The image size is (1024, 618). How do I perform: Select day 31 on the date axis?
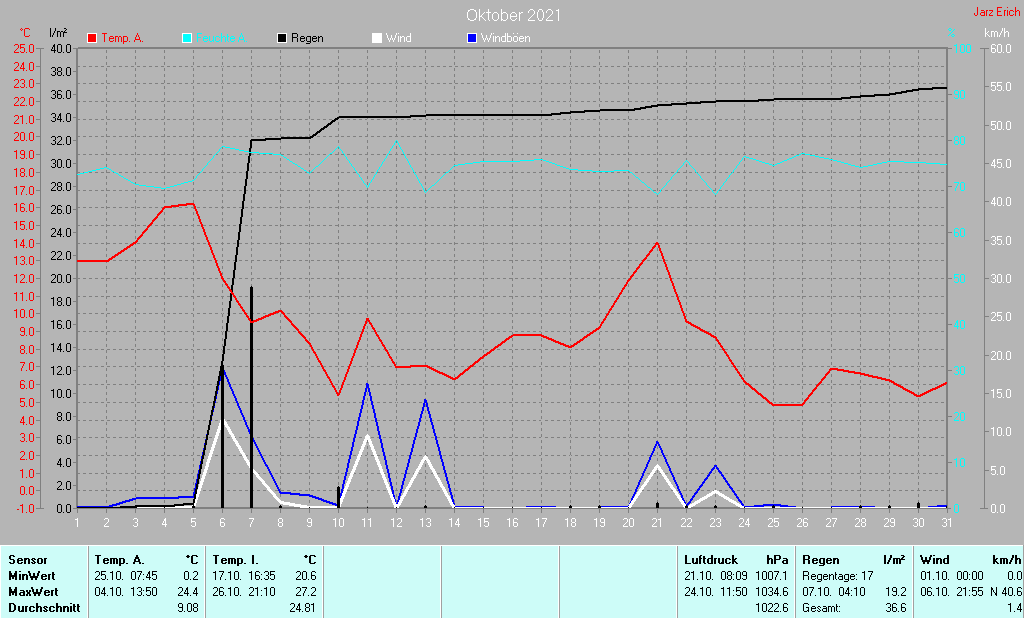pos(947,523)
